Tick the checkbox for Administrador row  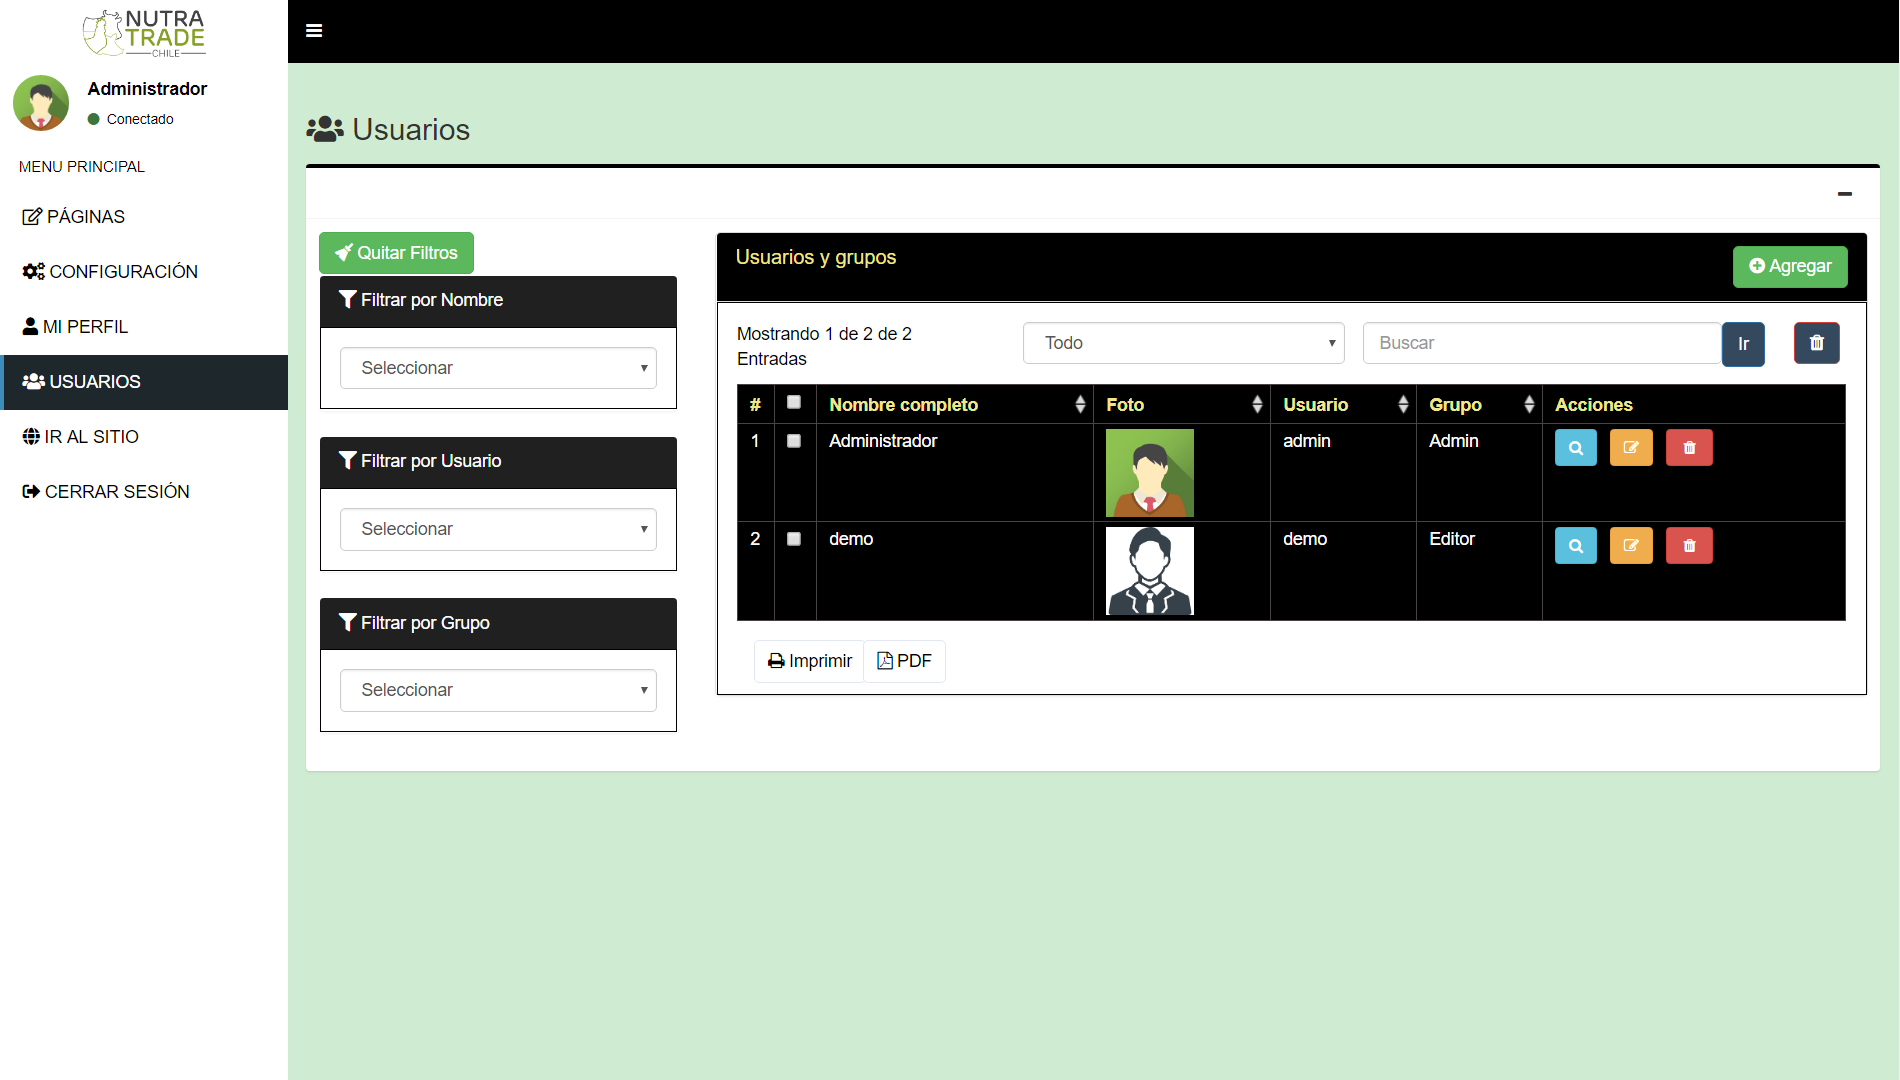click(x=794, y=441)
